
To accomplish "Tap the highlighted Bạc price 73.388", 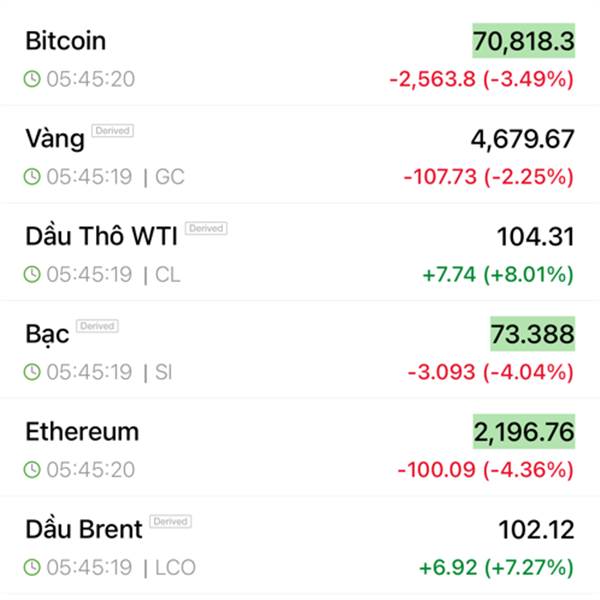I will [x=532, y=334].
